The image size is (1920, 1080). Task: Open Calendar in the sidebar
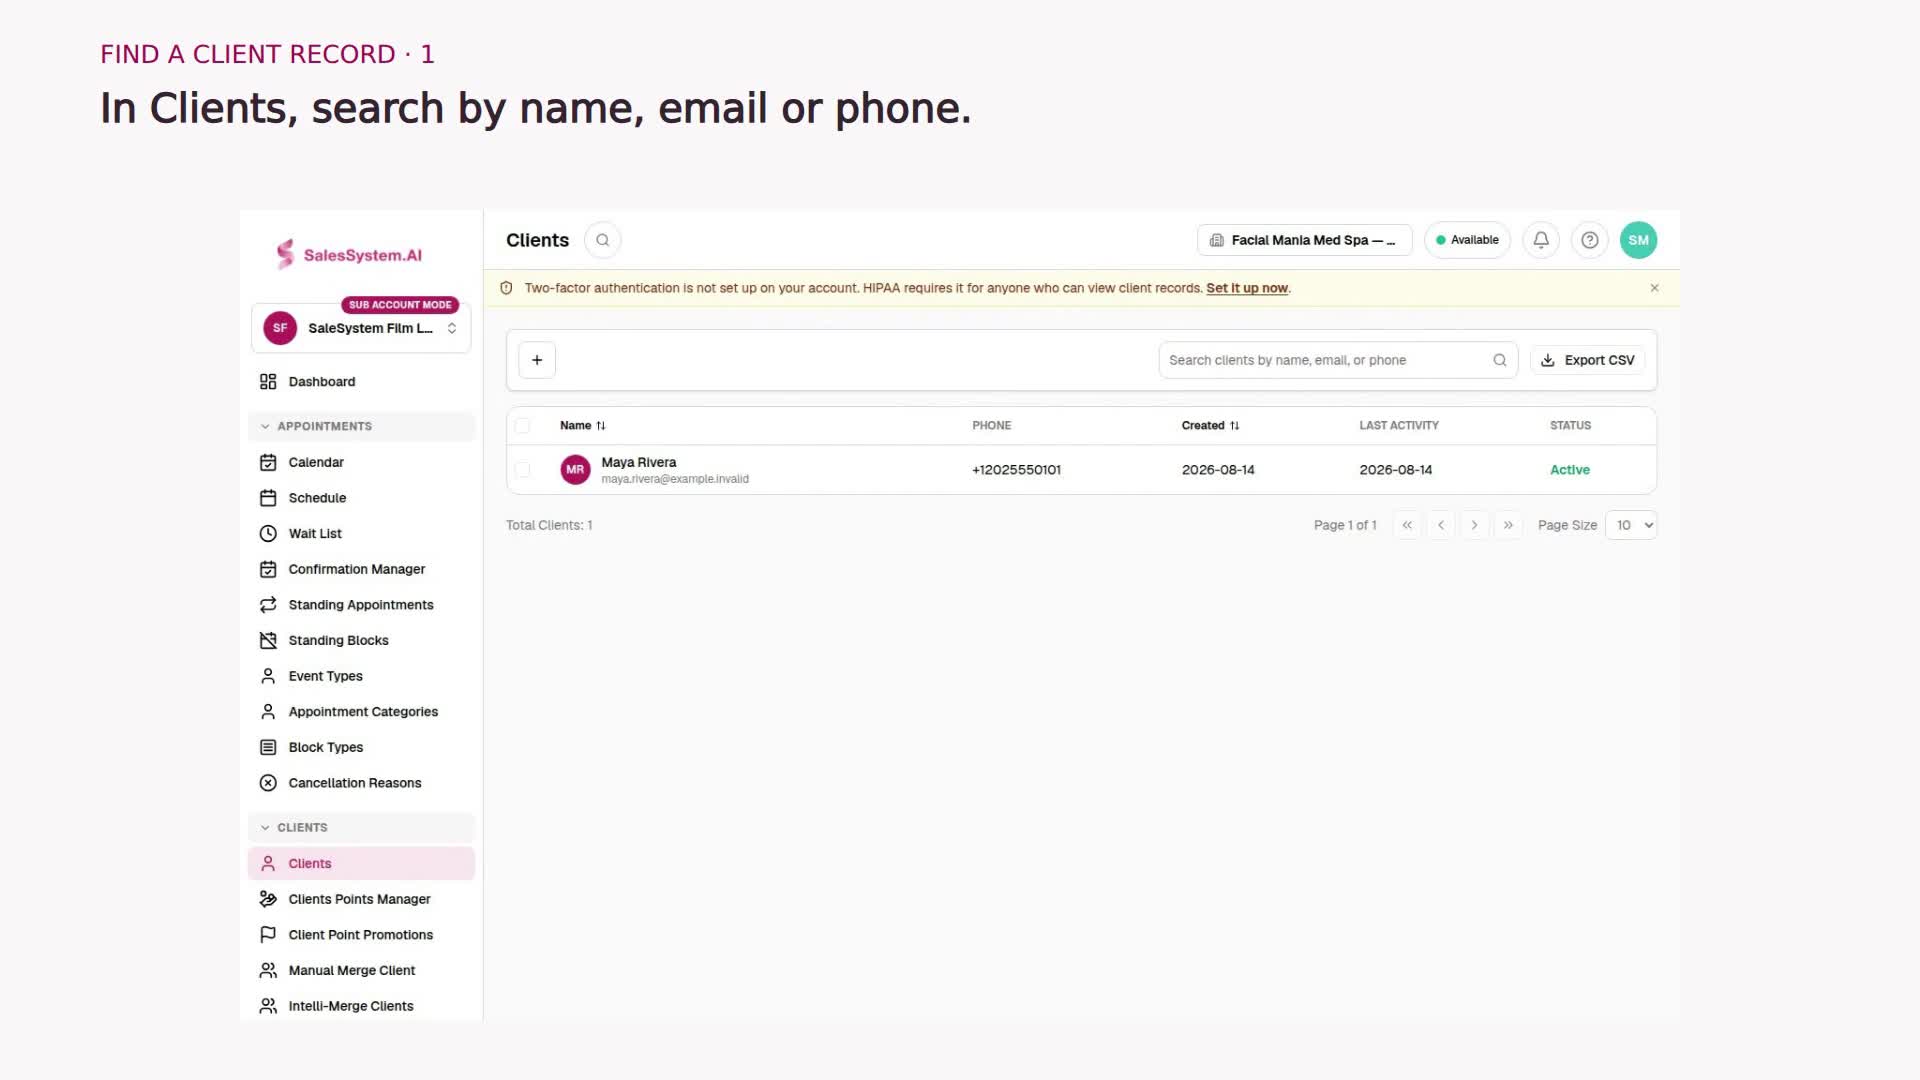361,462
